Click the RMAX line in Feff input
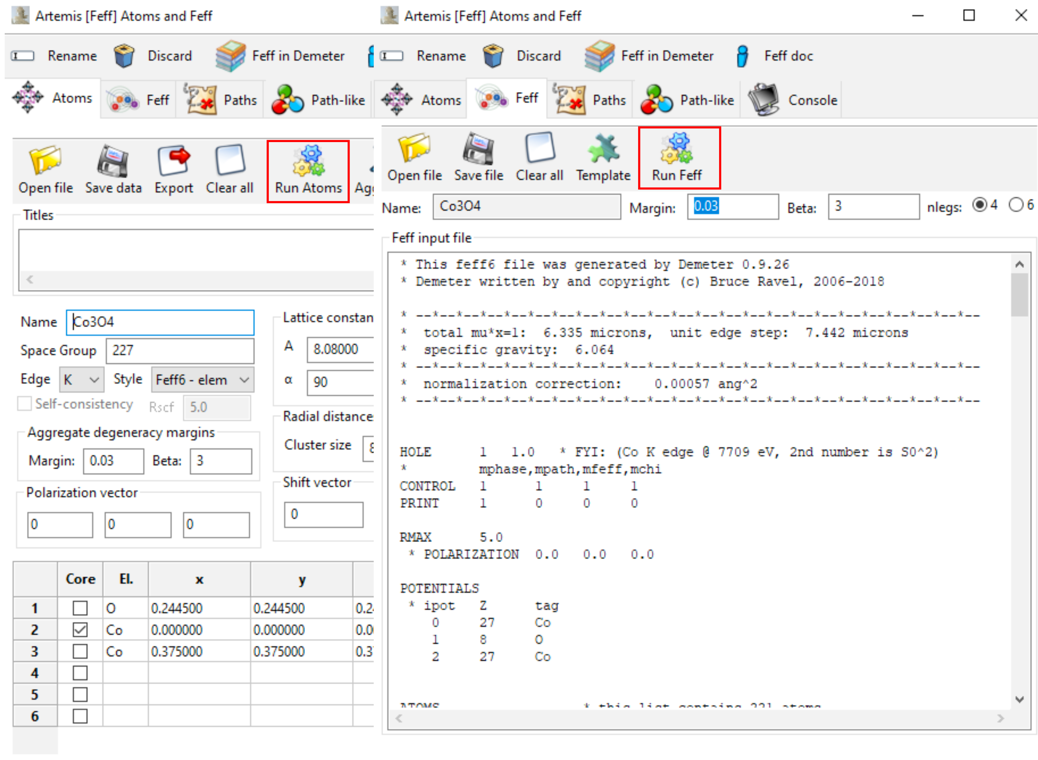This screenshot has height=760, width=1038. [451, 537]
